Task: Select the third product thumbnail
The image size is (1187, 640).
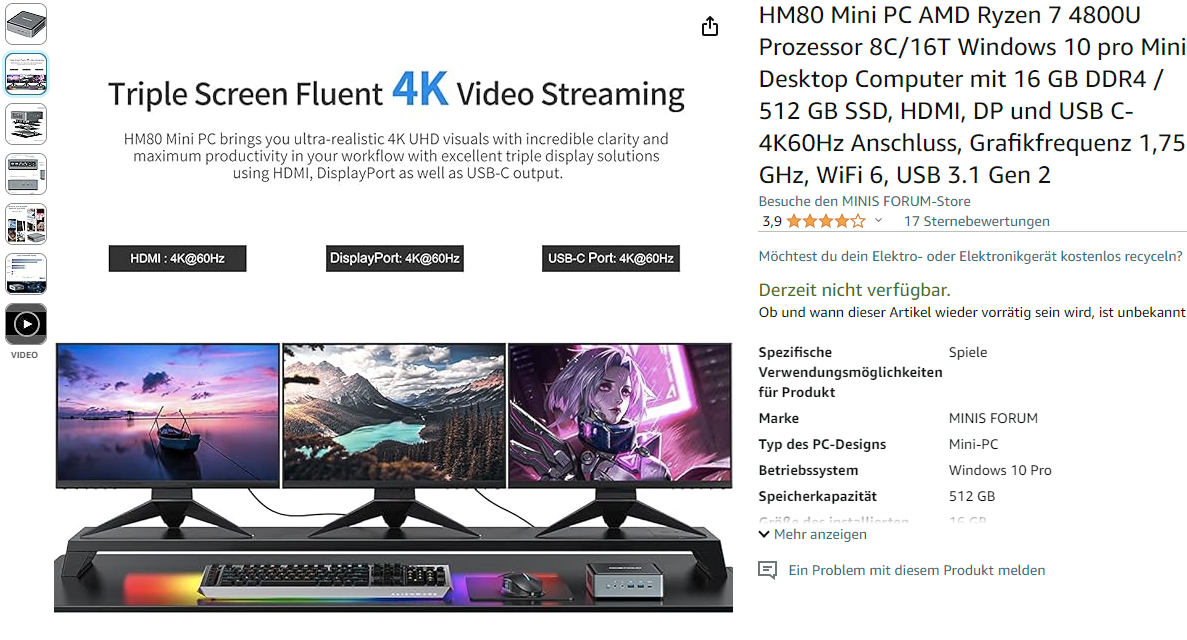Action: pyautogui.click(x=26, y=123)
